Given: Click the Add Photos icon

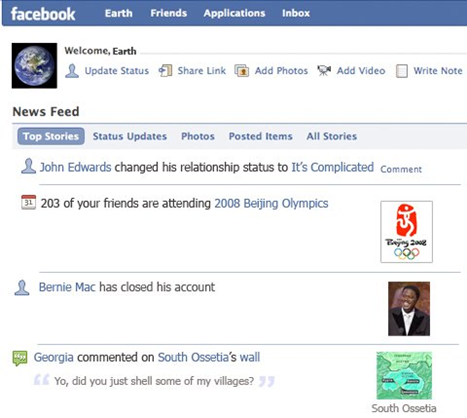Looking at the screenshot, I should tap(242, 71).
